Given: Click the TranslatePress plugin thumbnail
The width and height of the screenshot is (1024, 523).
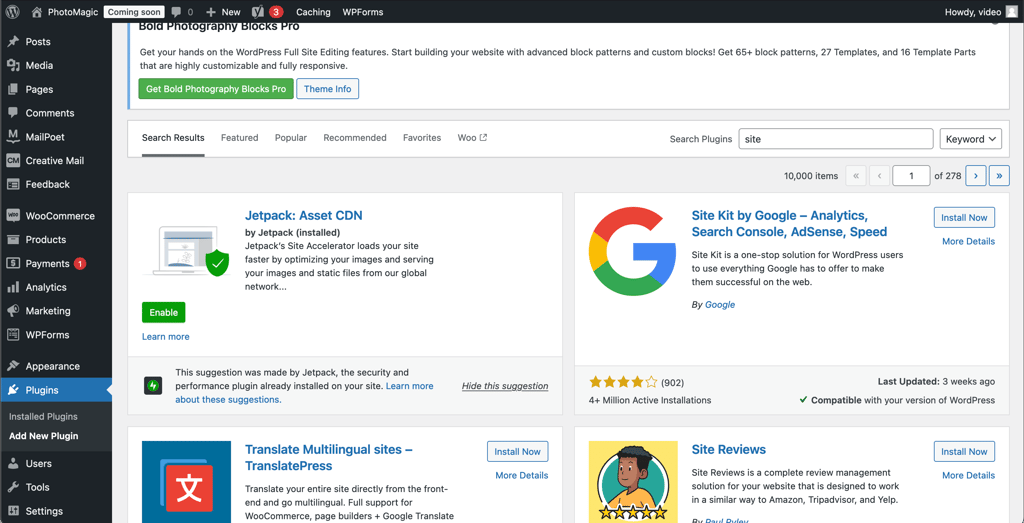Looking at the screenshot, I should pos(186,482).
